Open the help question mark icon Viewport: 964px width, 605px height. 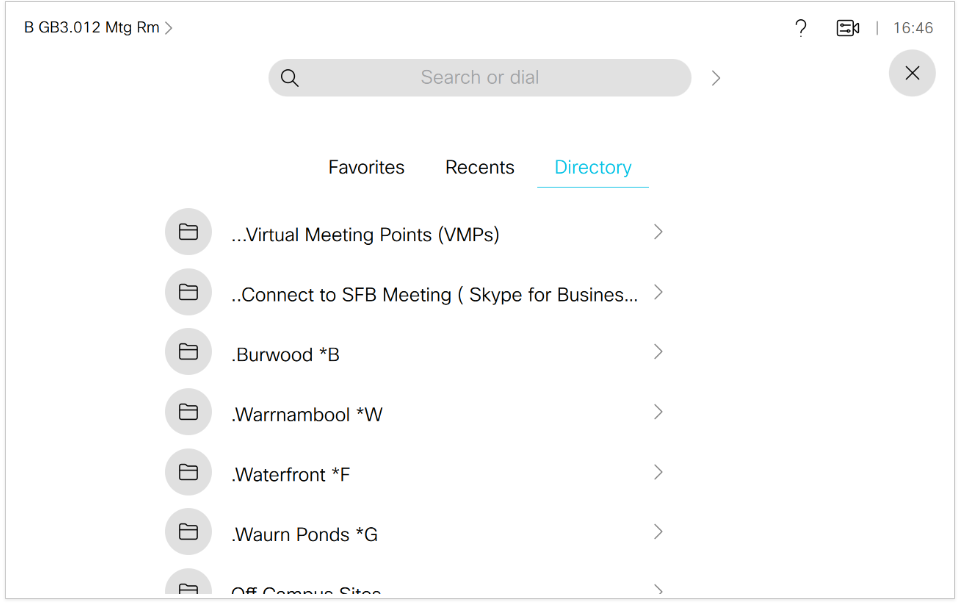coord(800,28)
